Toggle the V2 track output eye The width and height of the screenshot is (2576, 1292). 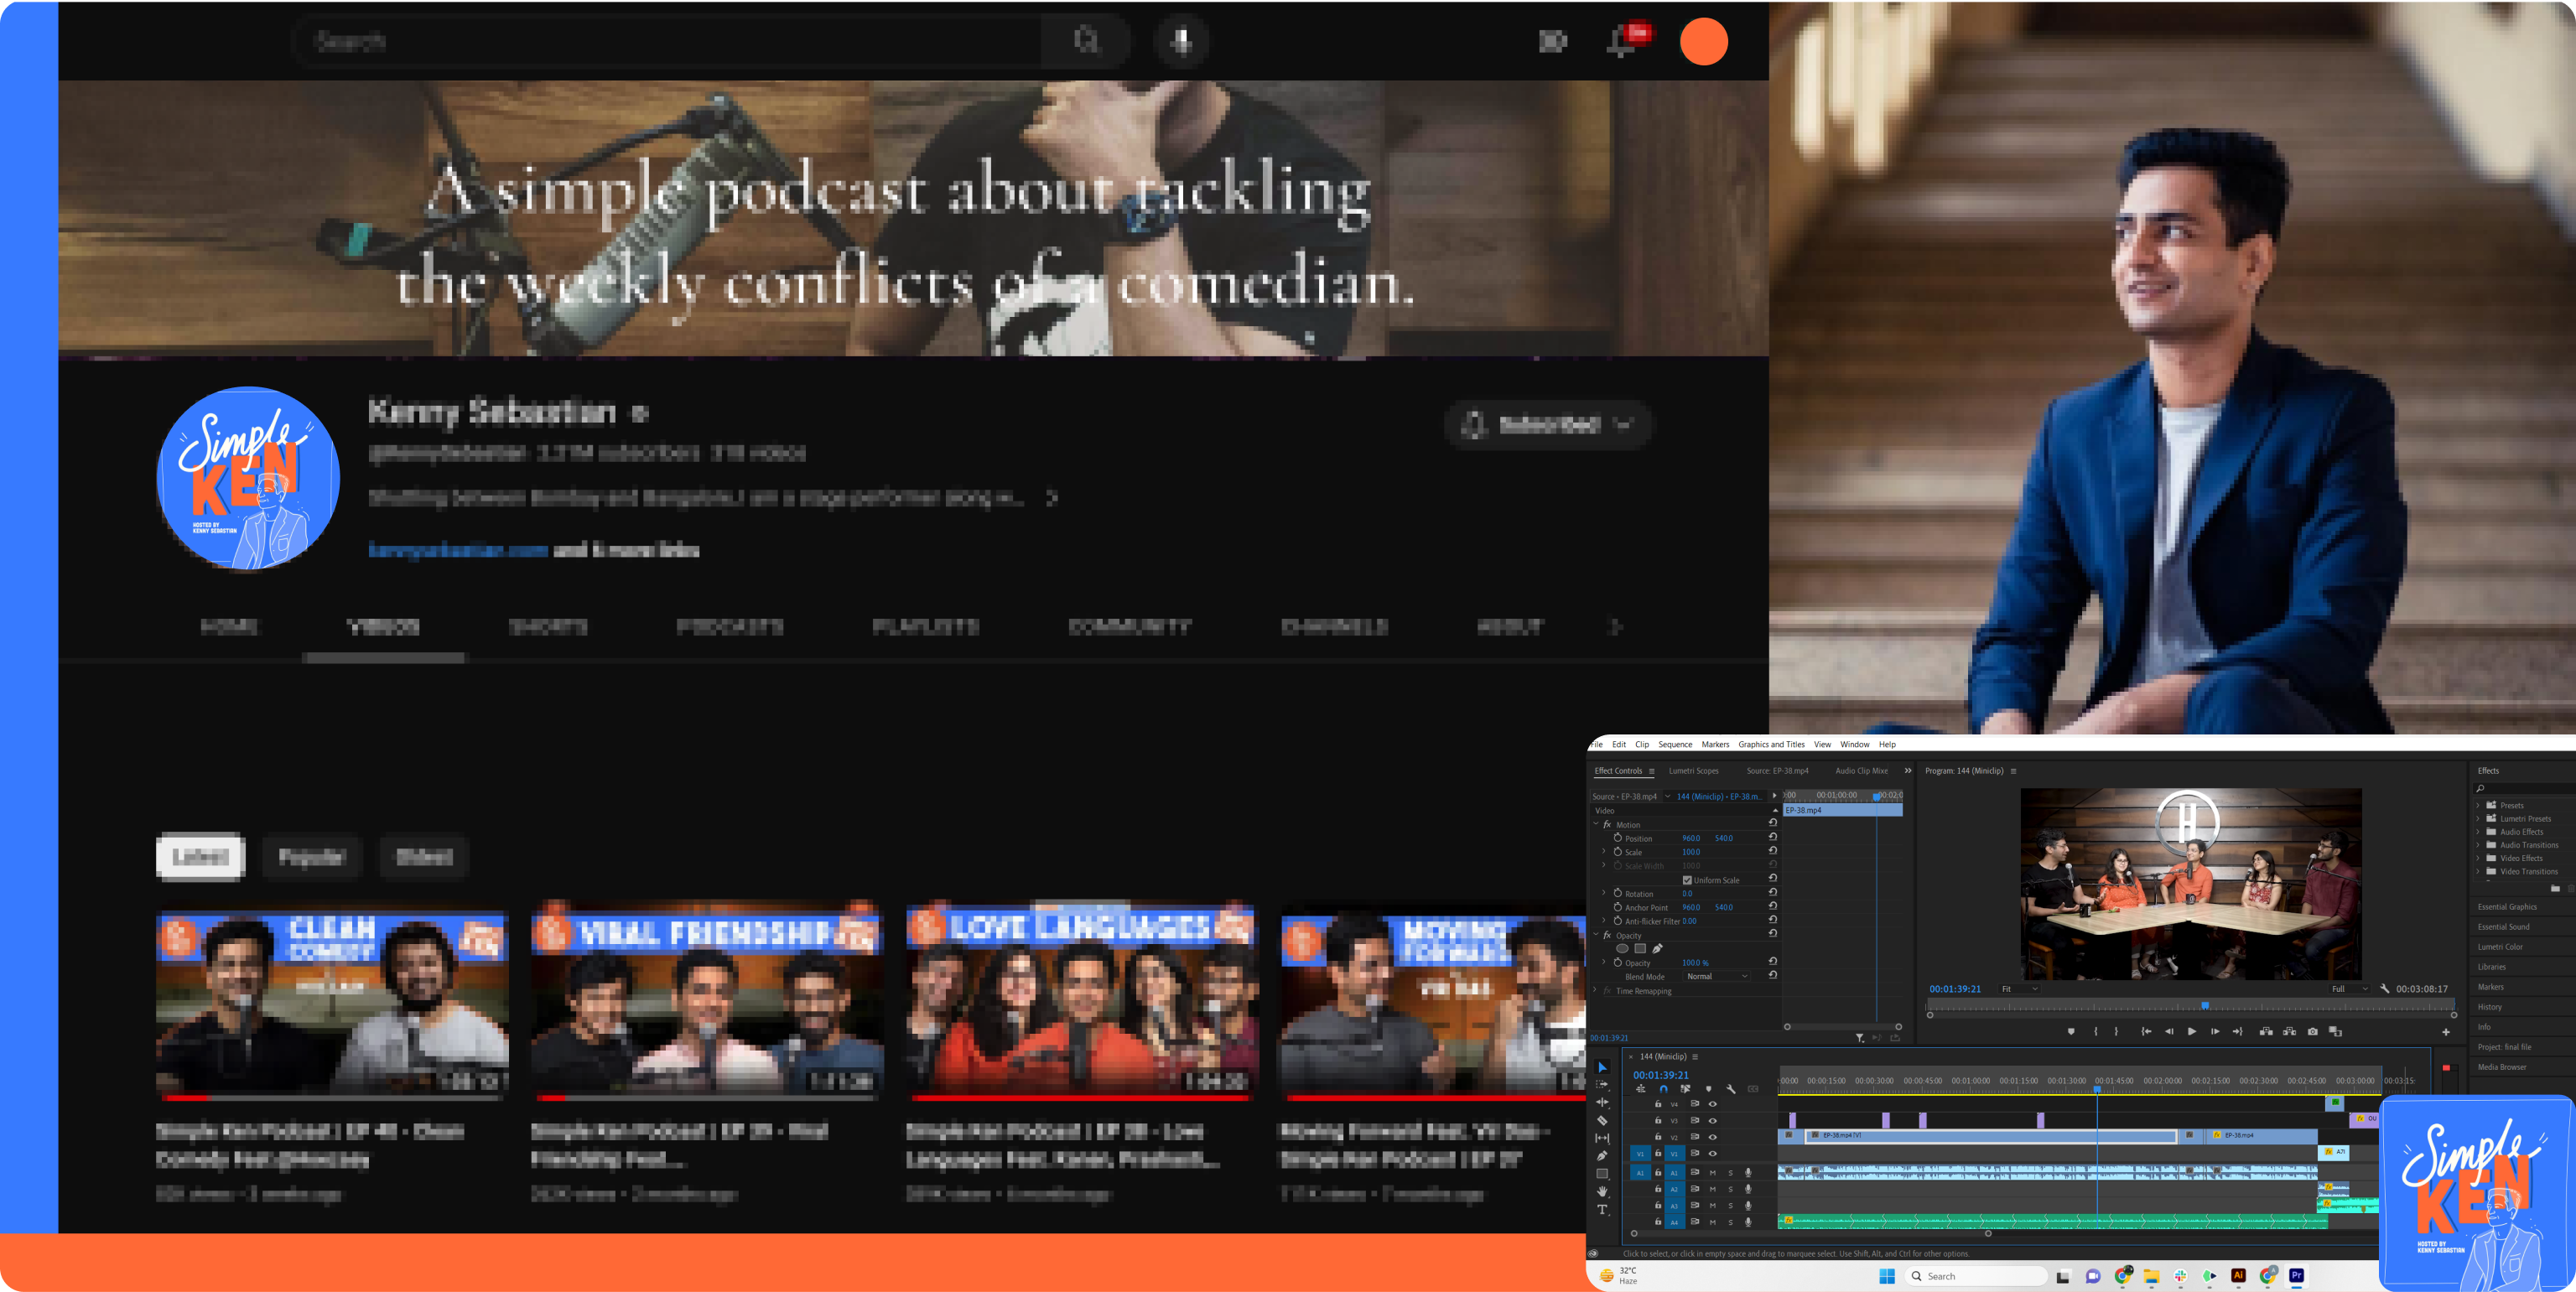(x=1712, y=1137)
